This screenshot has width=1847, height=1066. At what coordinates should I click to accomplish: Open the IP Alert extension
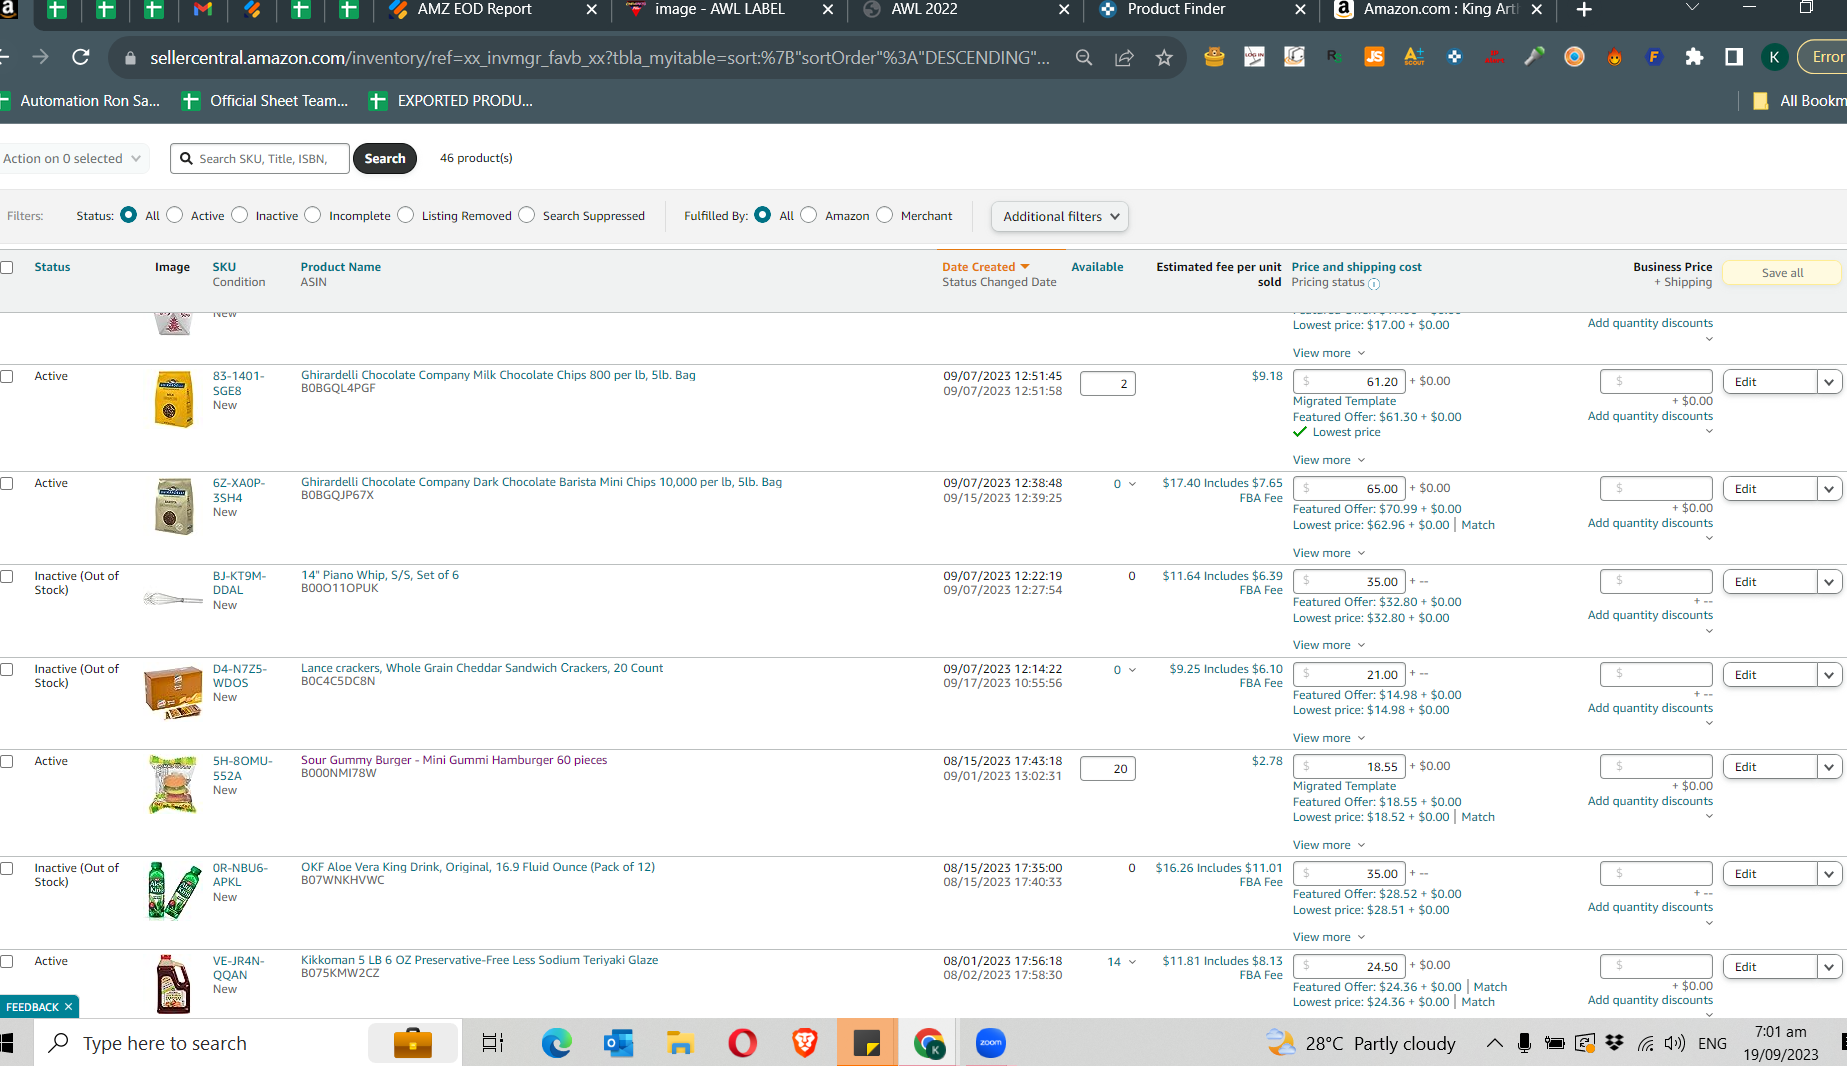click(1494, 57)
